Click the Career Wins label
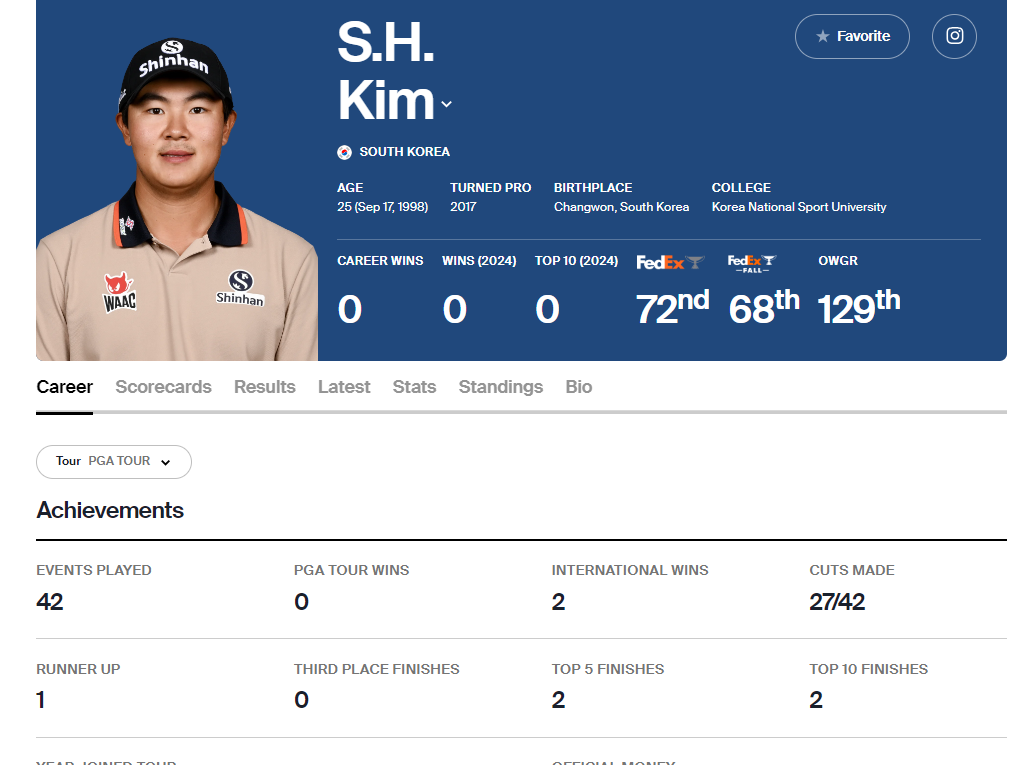 380,261
